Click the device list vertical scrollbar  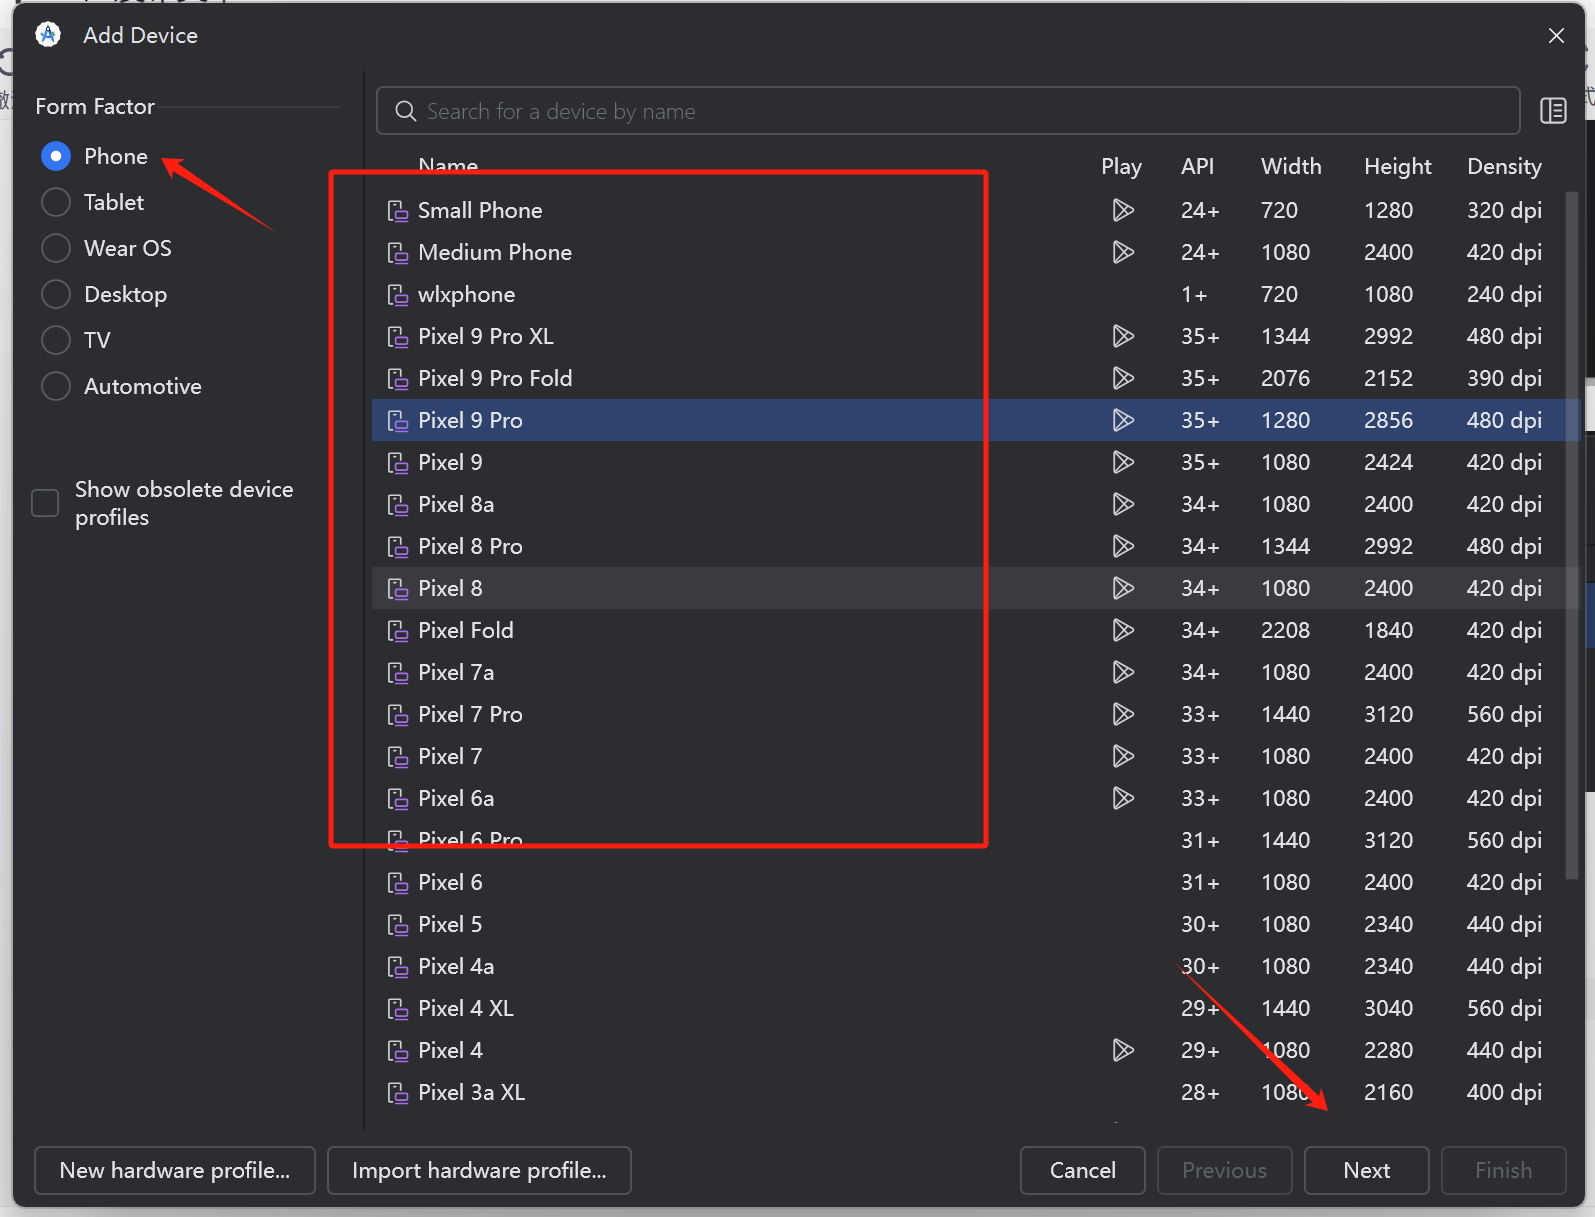pos(1571,535)
